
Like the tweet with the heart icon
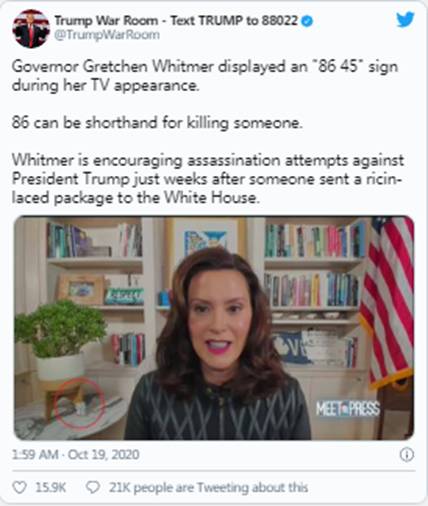point(19,487)
